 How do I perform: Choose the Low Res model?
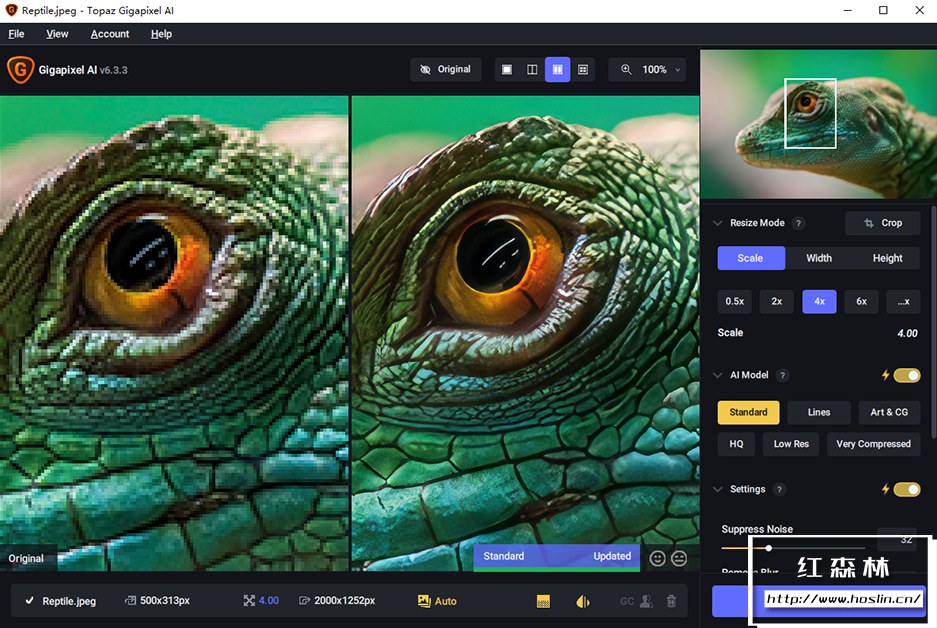(x=791, y=444)
